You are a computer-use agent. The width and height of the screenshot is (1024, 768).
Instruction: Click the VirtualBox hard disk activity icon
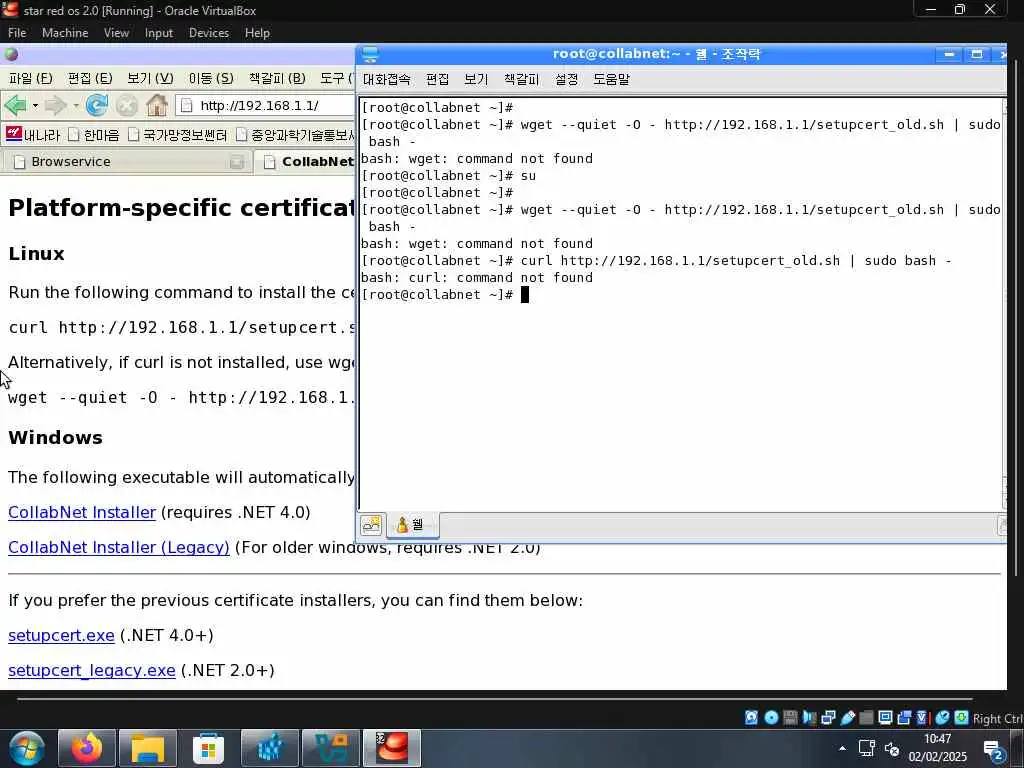(752, 718)
